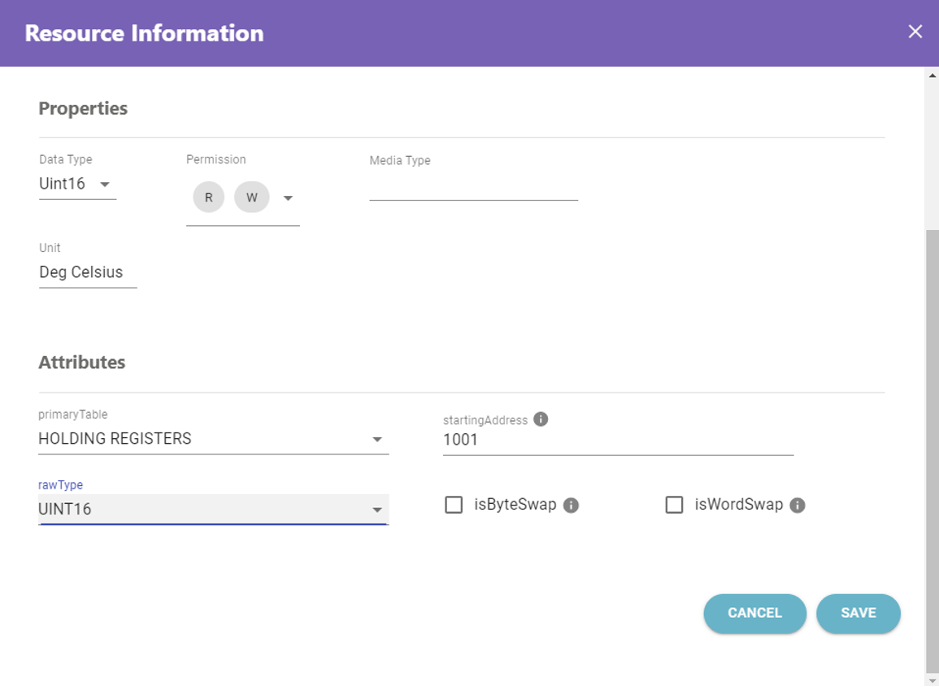Click the scroll down arrow on scrollbar
The height and width of the screenshot is (687, 939).
932,680
